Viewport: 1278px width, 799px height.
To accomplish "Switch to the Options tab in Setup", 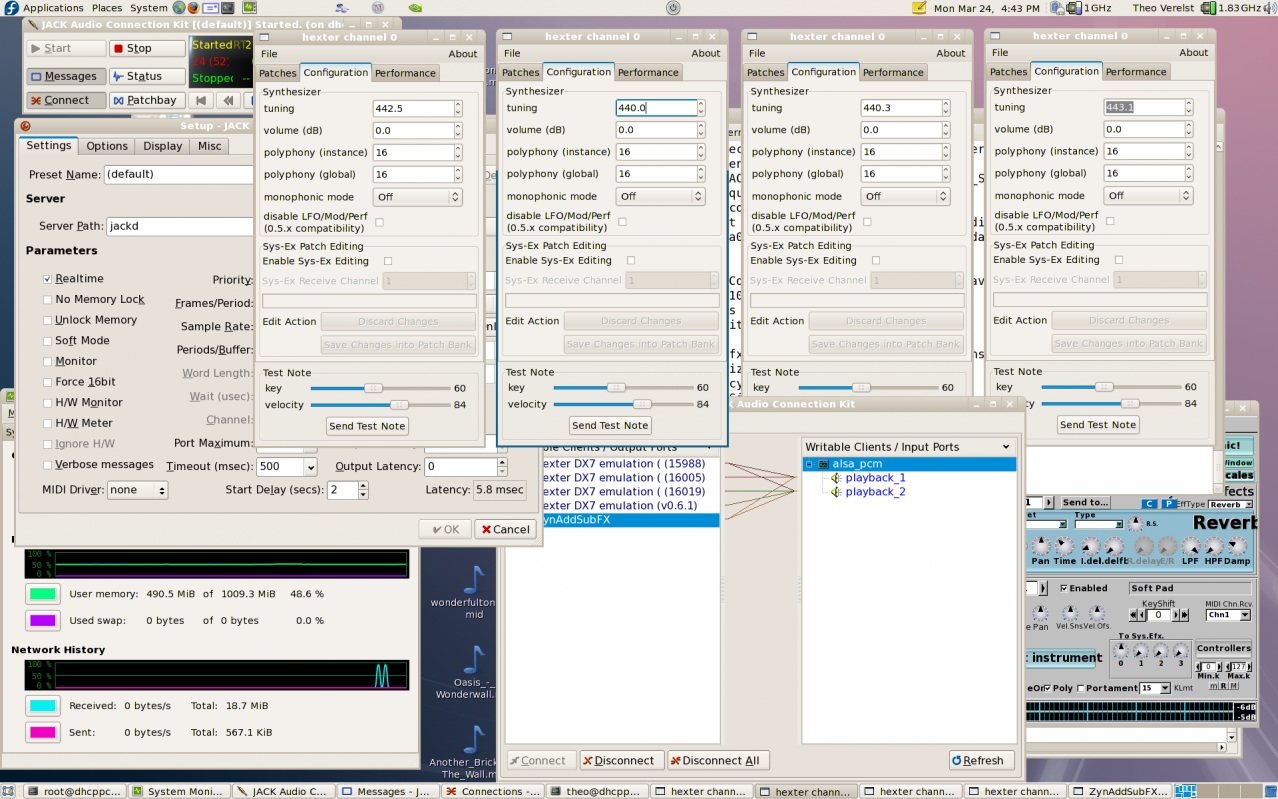I will [x=107, y=146].
